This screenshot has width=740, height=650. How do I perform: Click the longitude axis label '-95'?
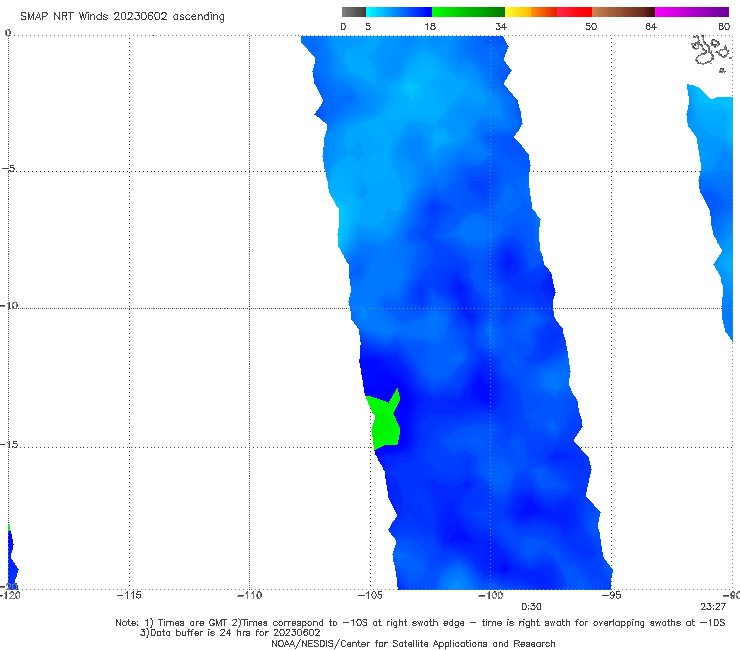[611, 595]
